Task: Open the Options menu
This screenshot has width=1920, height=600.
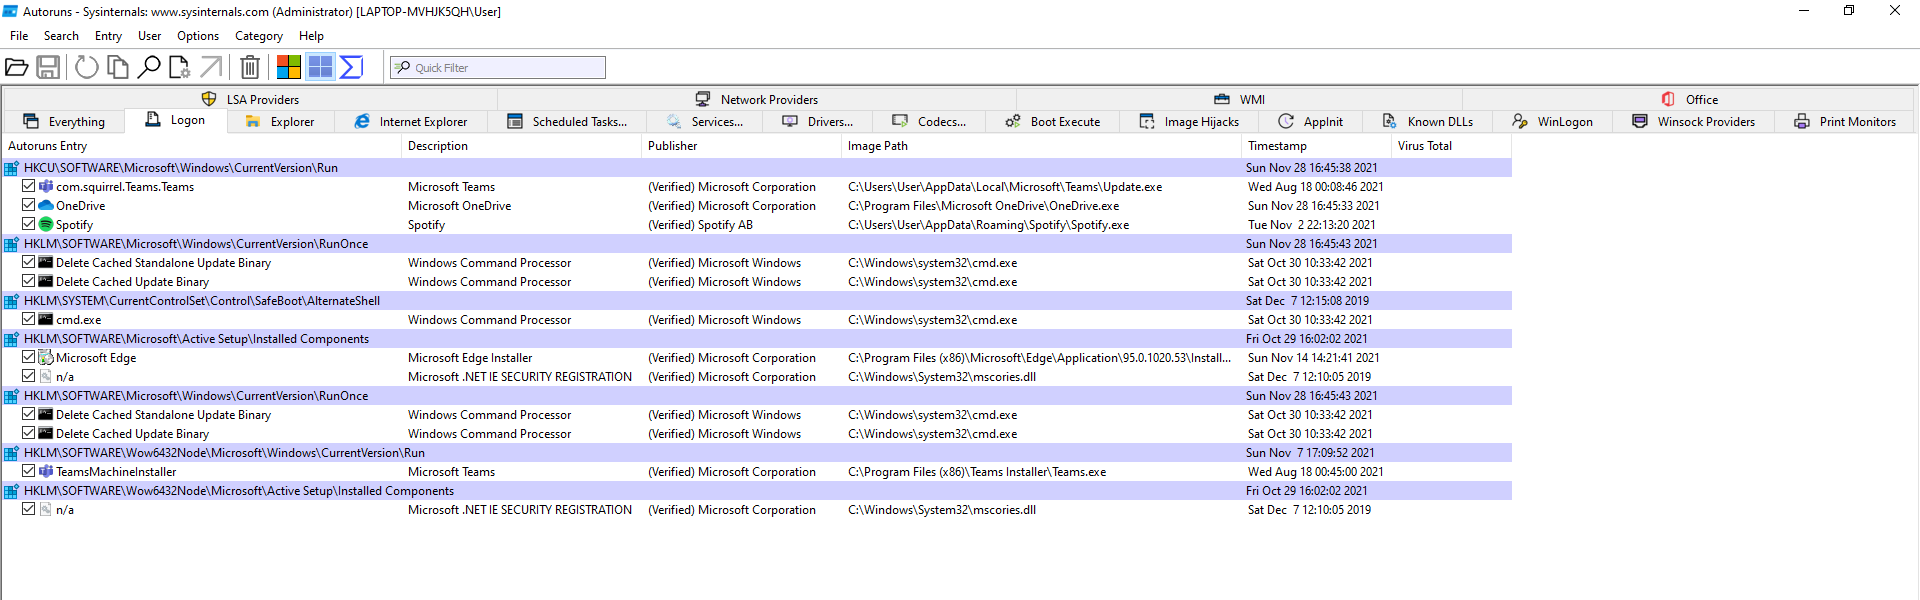Action: pos(198,36)
